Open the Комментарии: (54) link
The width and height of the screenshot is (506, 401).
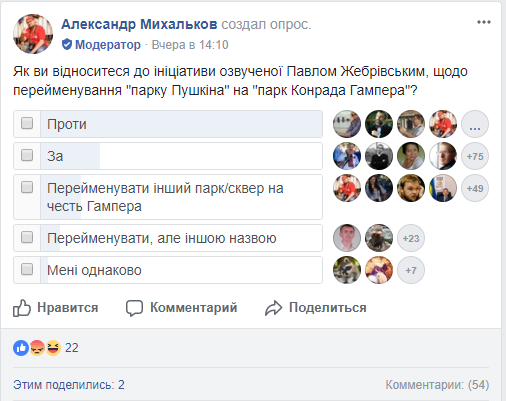click(x=437, y=385)
